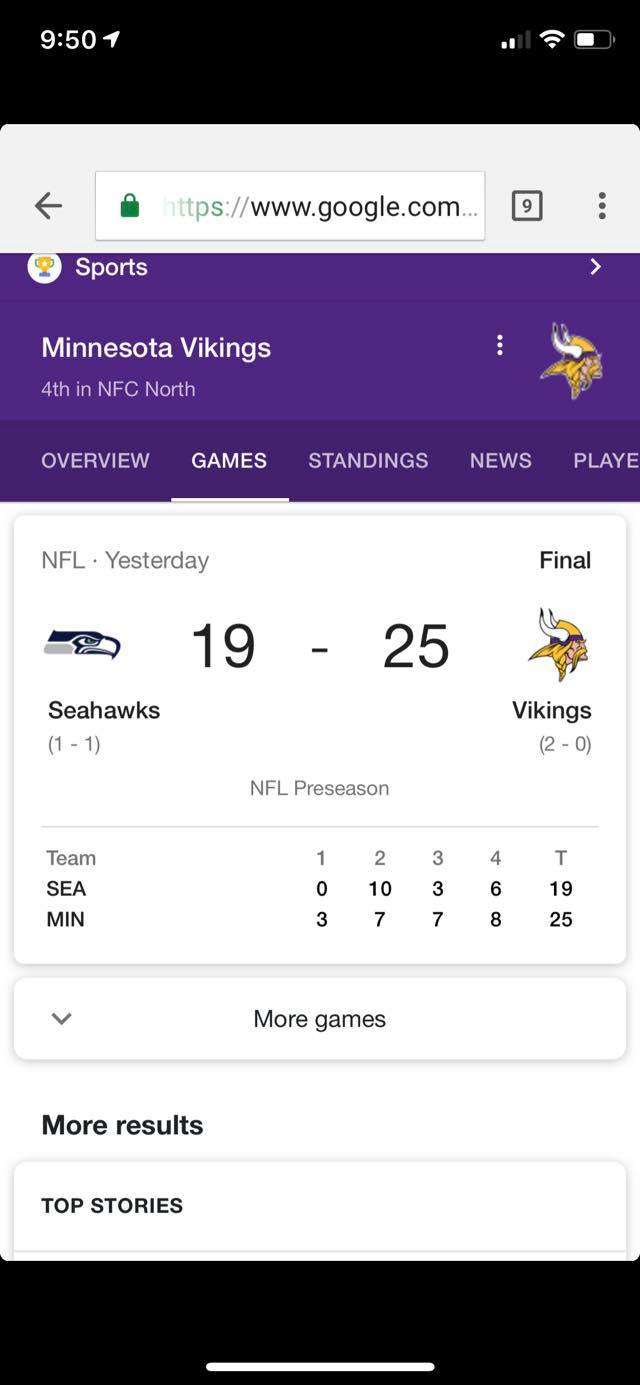Viewport: 640px width, 1385px height.
Task: Tap the Seahawks team logo
Action: pyautogui.click(x=82, y=644)
